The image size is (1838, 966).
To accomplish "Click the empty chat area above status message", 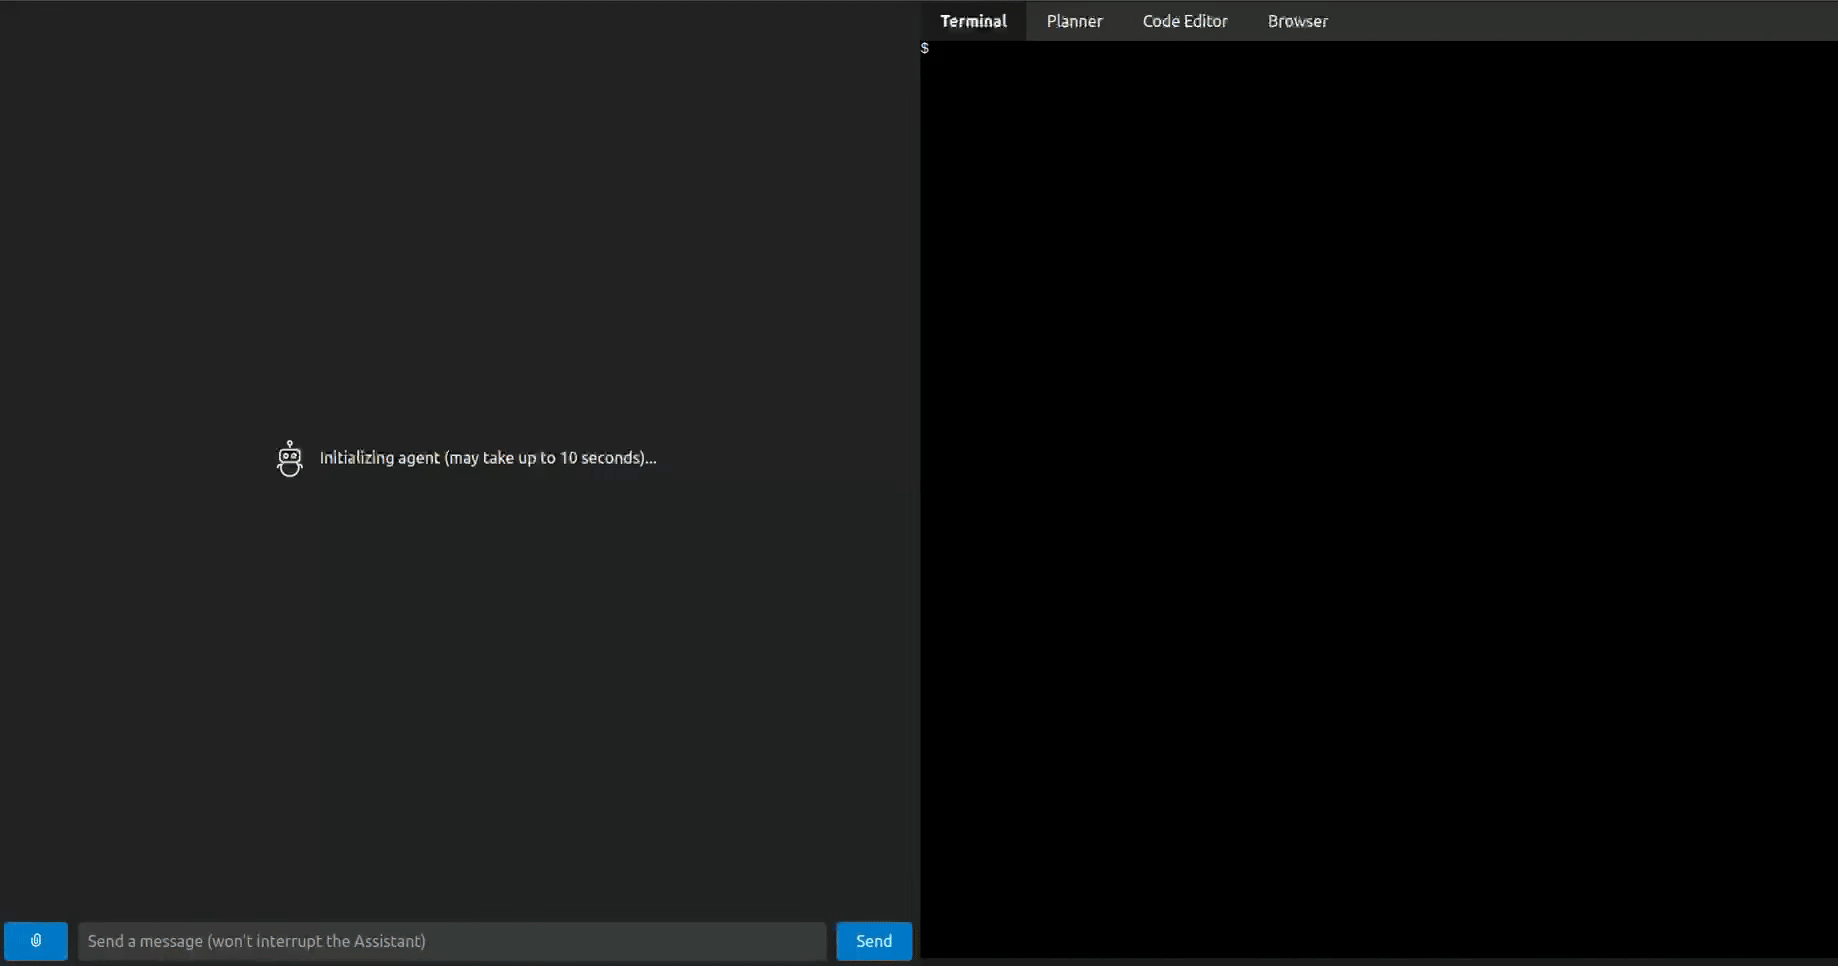I will click(x=460, y=220).
